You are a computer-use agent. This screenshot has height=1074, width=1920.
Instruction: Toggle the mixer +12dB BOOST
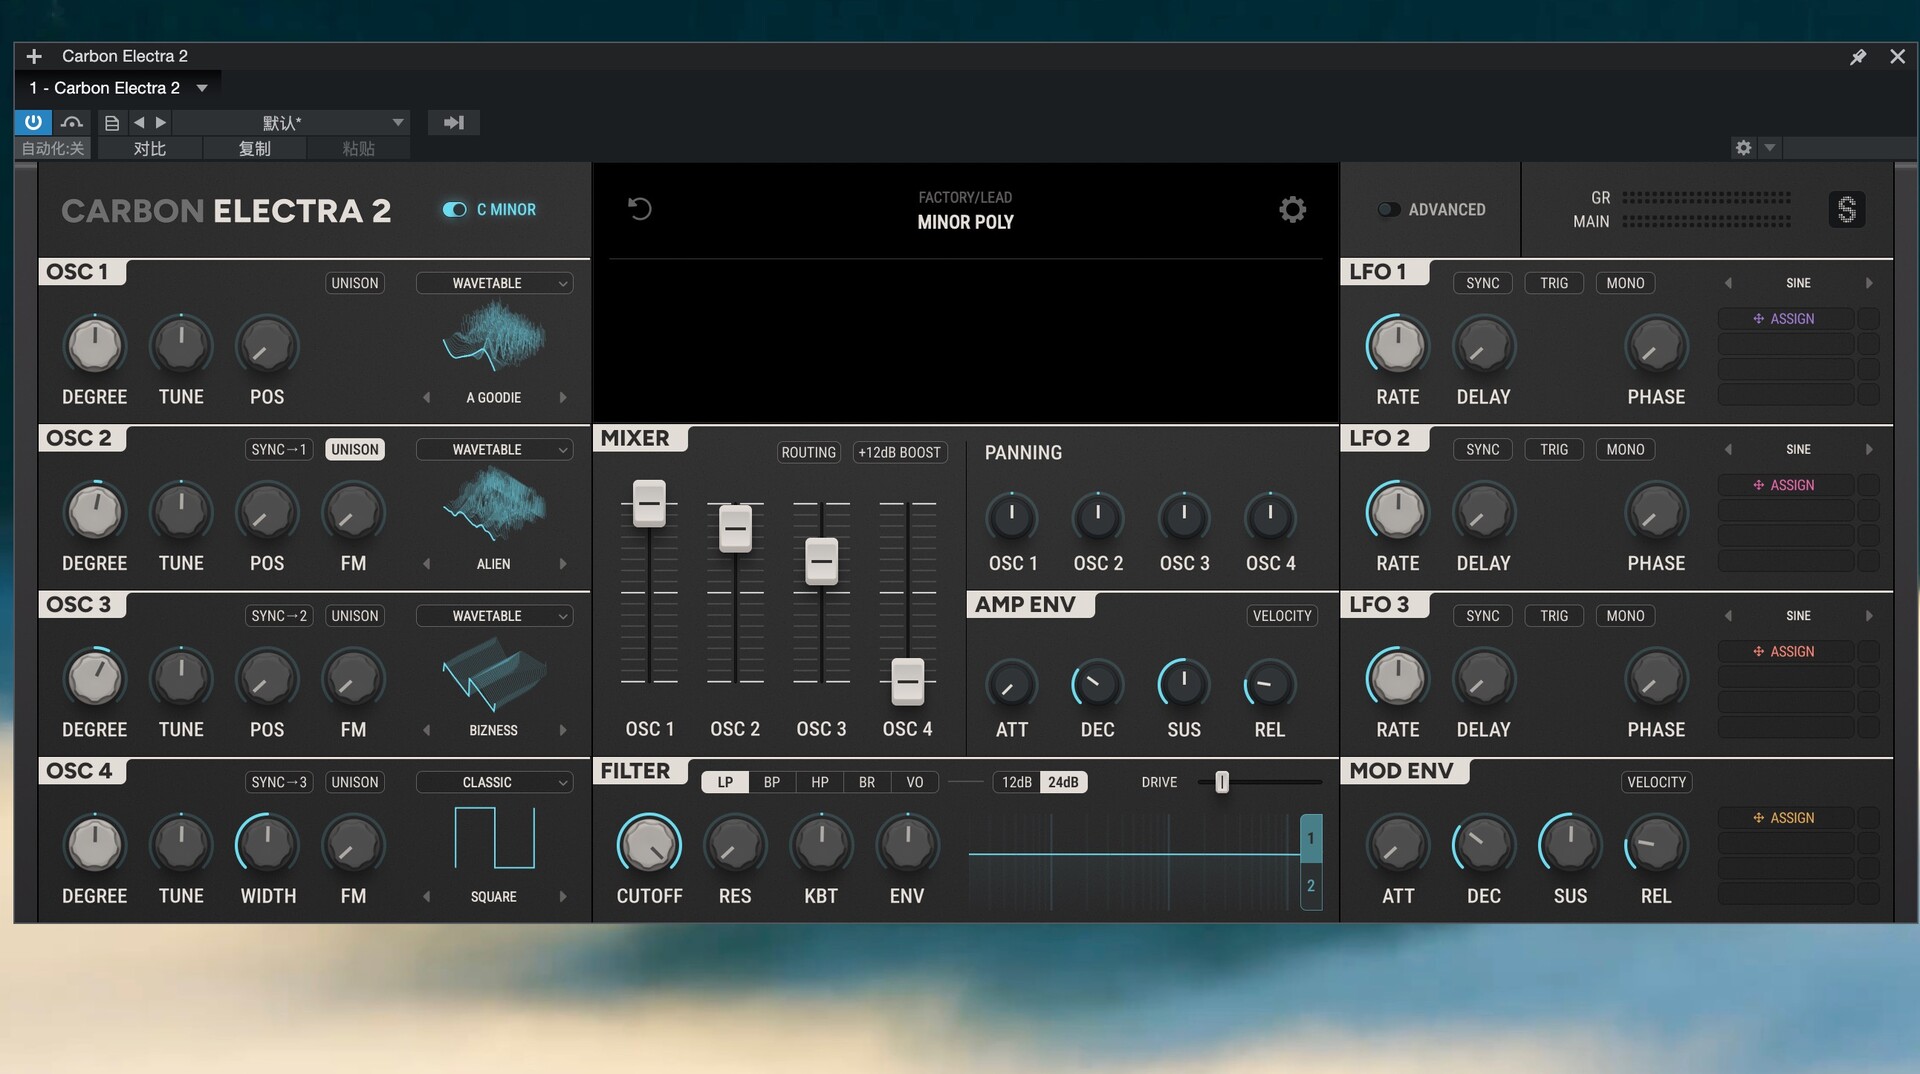tap(899, 452)
